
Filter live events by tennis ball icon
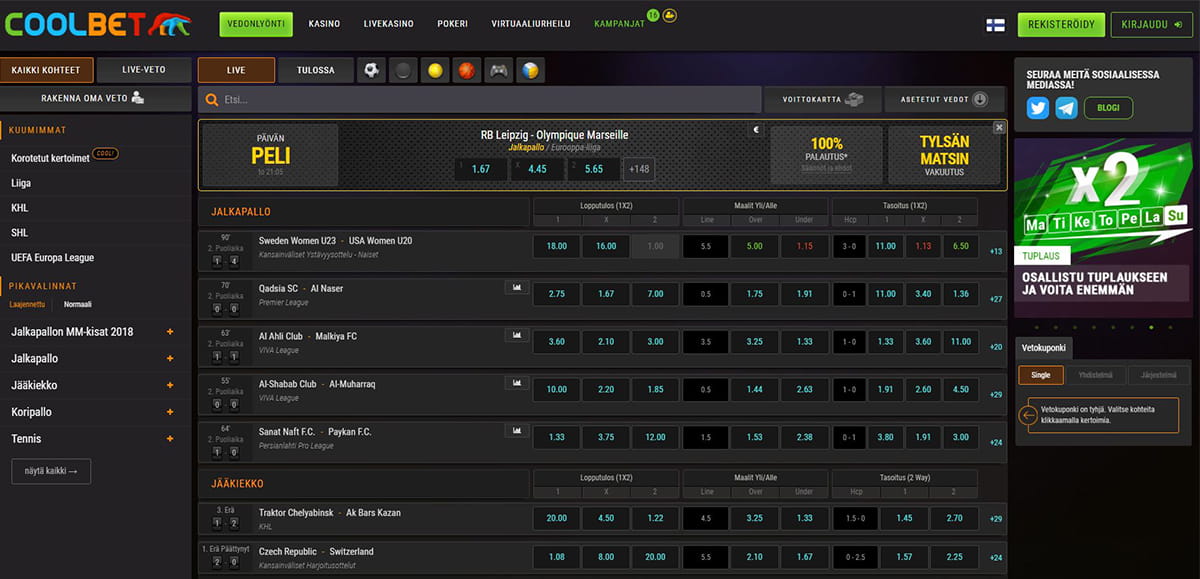tap(435, 71)
